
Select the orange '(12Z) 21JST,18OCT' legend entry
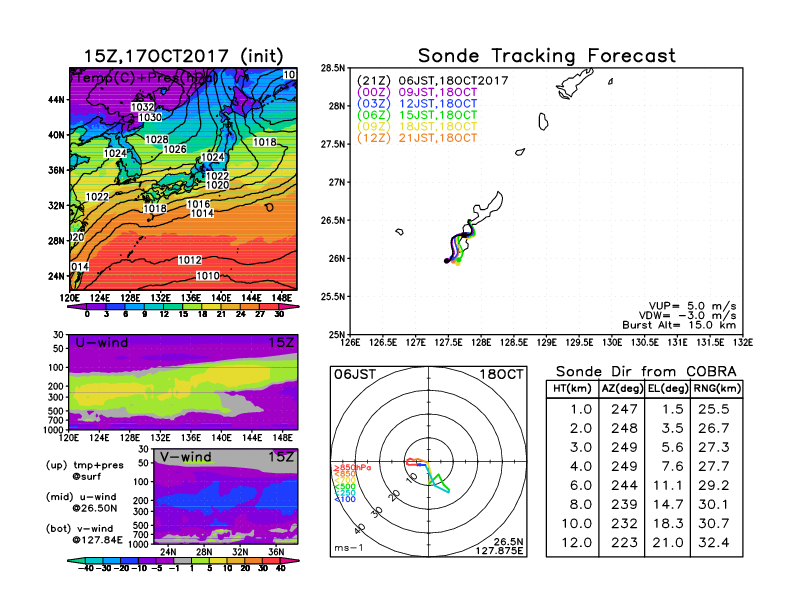[417, 138]
